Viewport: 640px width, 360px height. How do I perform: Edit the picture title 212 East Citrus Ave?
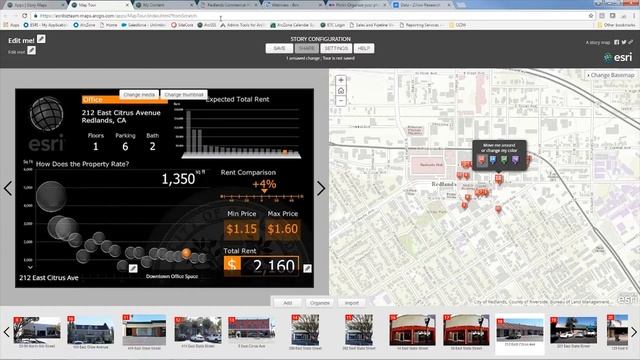(133, 268)
